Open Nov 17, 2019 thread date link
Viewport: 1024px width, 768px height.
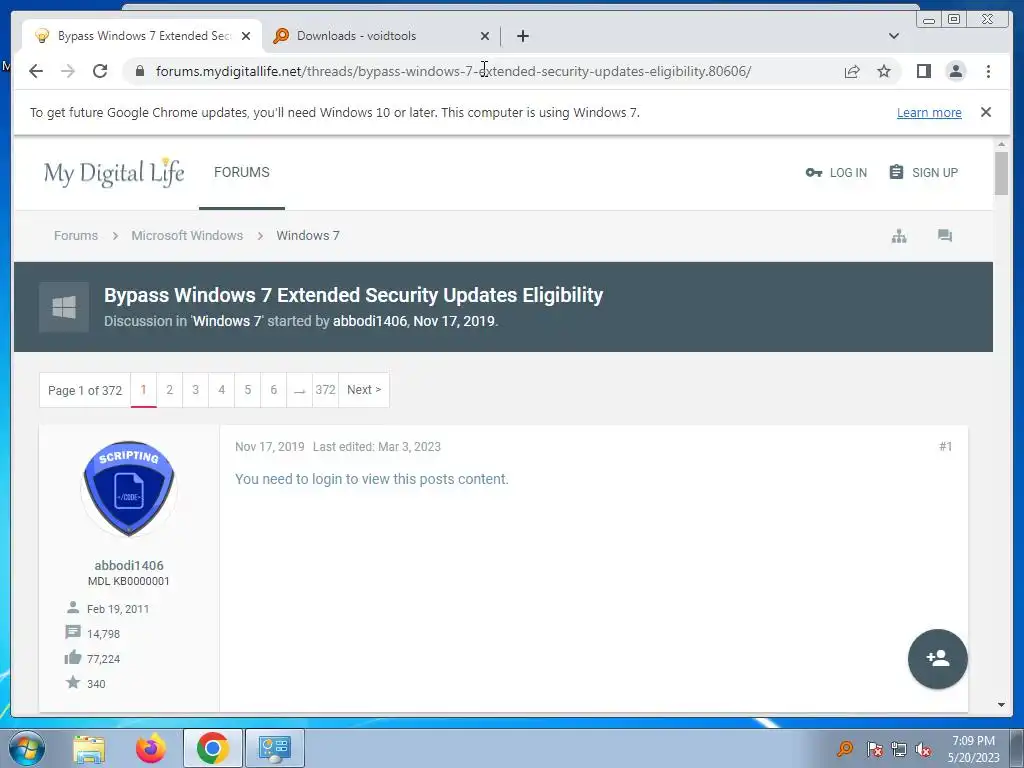pos(454,321)
